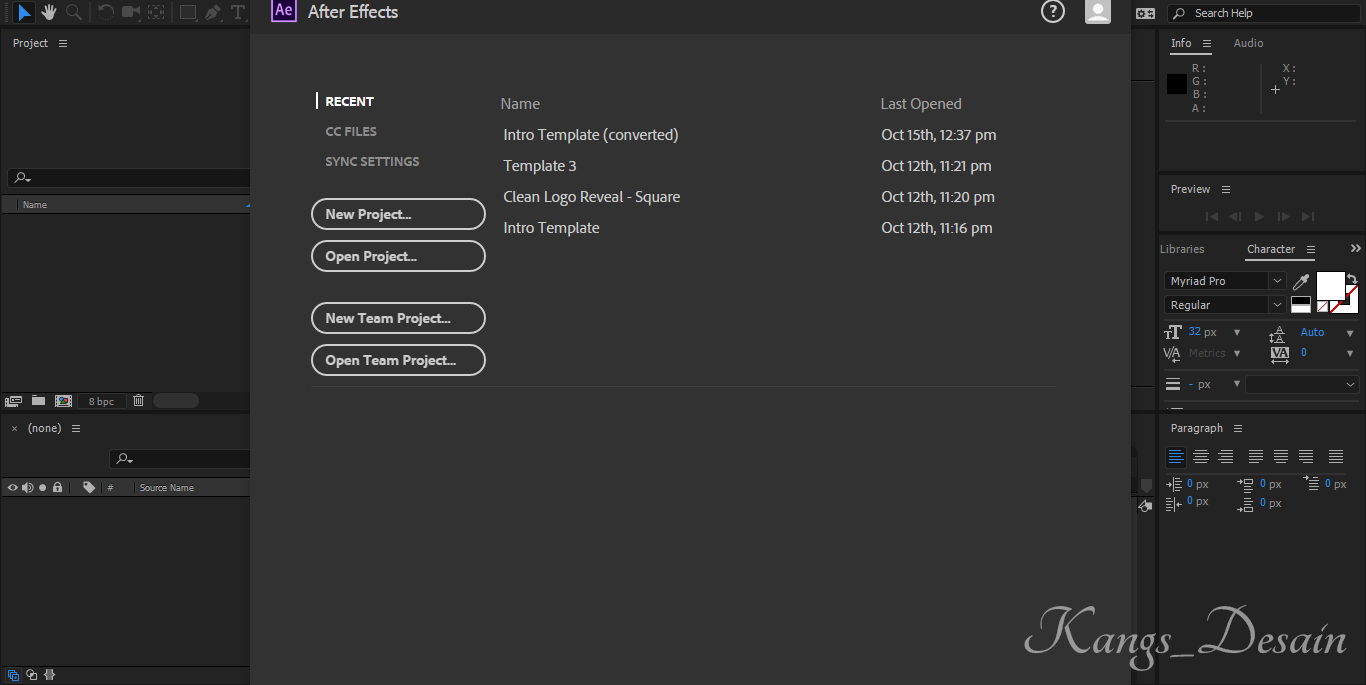Click the user profile avatar icon
1366x685 pixels.
click(x=1098, y=11)
